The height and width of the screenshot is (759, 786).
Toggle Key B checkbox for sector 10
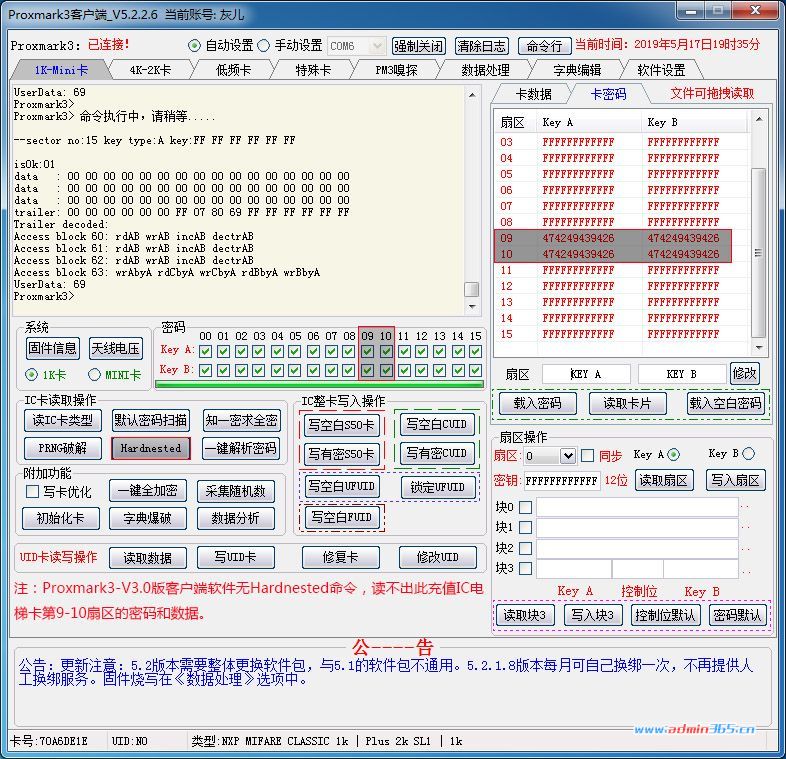(385, 370)
